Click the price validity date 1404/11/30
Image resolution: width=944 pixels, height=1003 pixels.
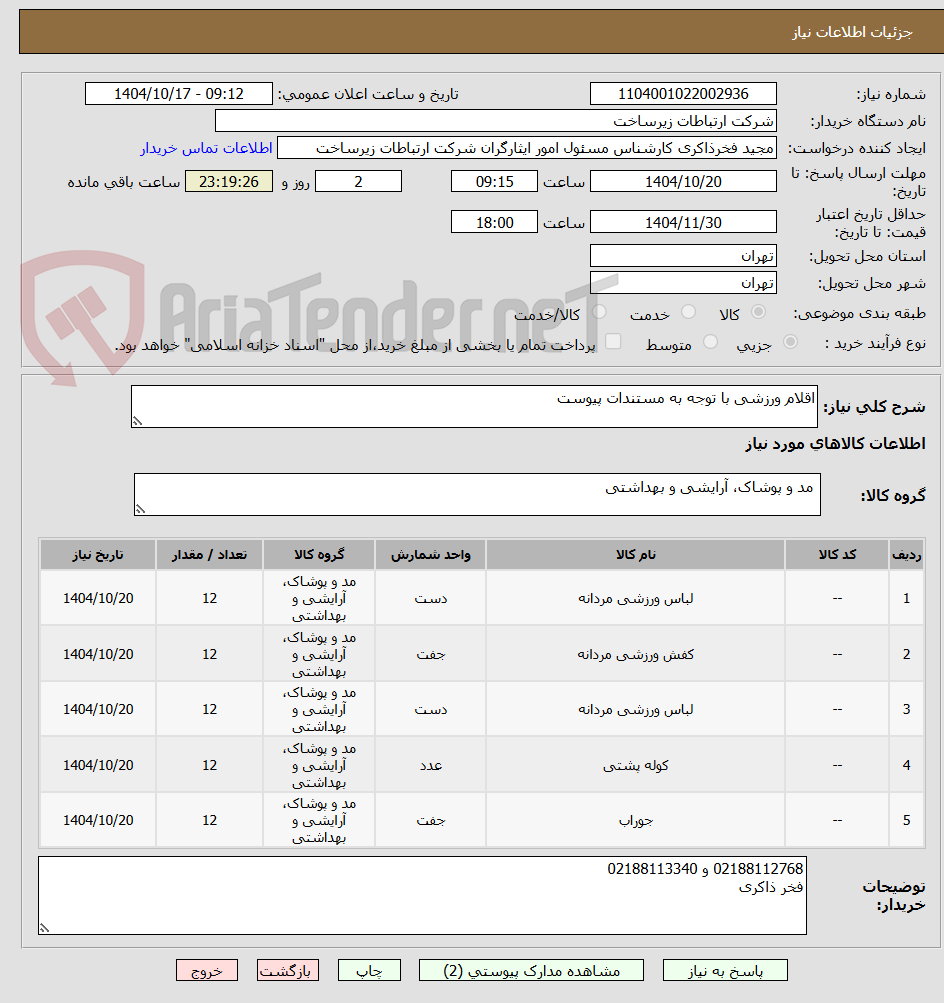[x=683, y=223]
